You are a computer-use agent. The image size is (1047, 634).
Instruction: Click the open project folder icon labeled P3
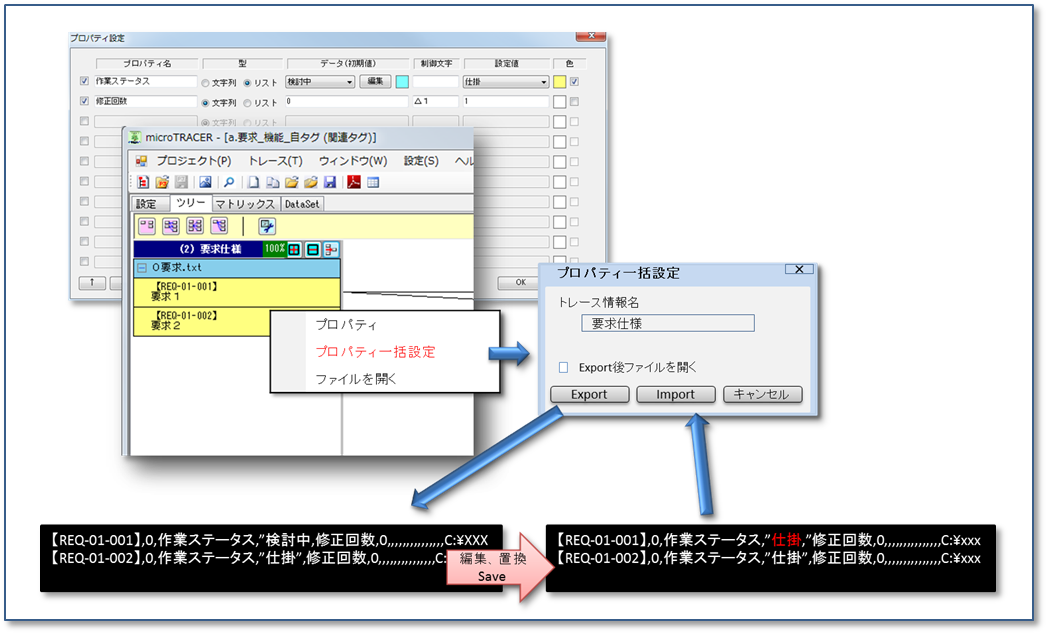[x=162, y=182]
